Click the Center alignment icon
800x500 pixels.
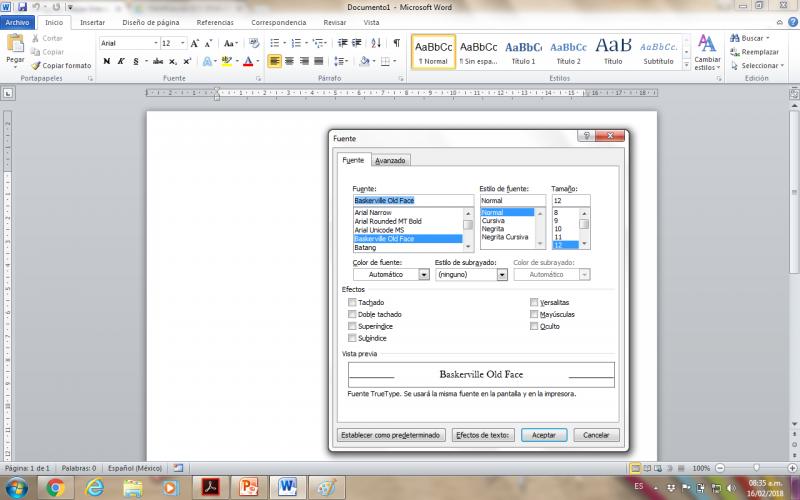pyautogui.click(x=289, y=61)
